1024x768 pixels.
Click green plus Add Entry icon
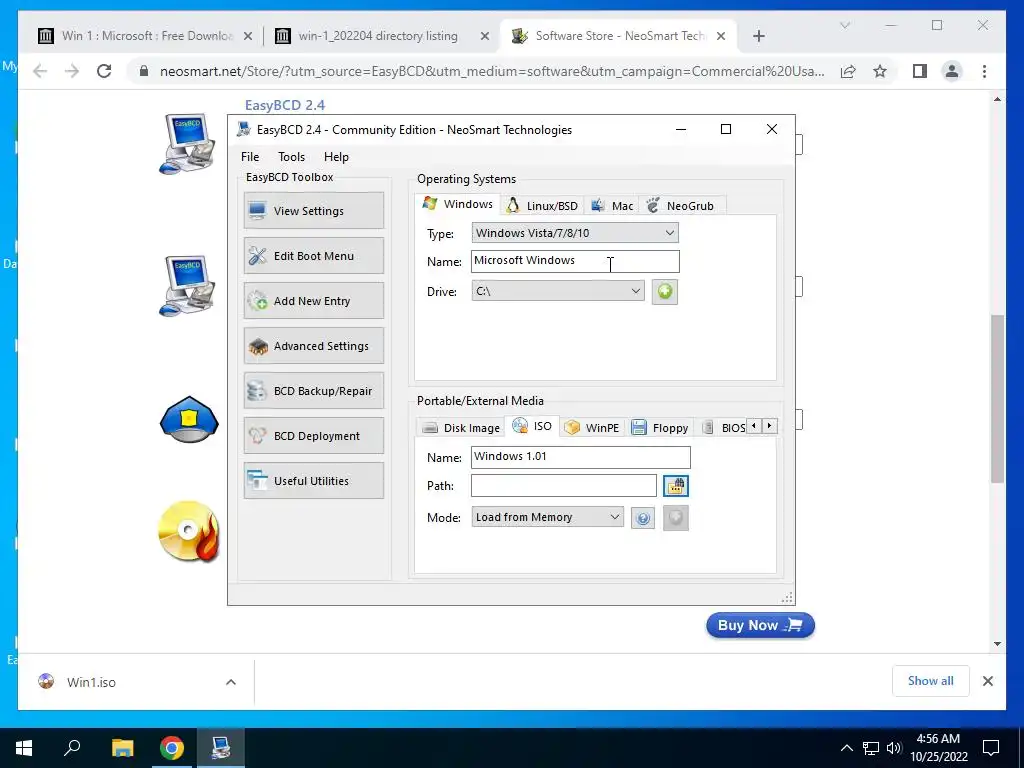pos(665,291)
